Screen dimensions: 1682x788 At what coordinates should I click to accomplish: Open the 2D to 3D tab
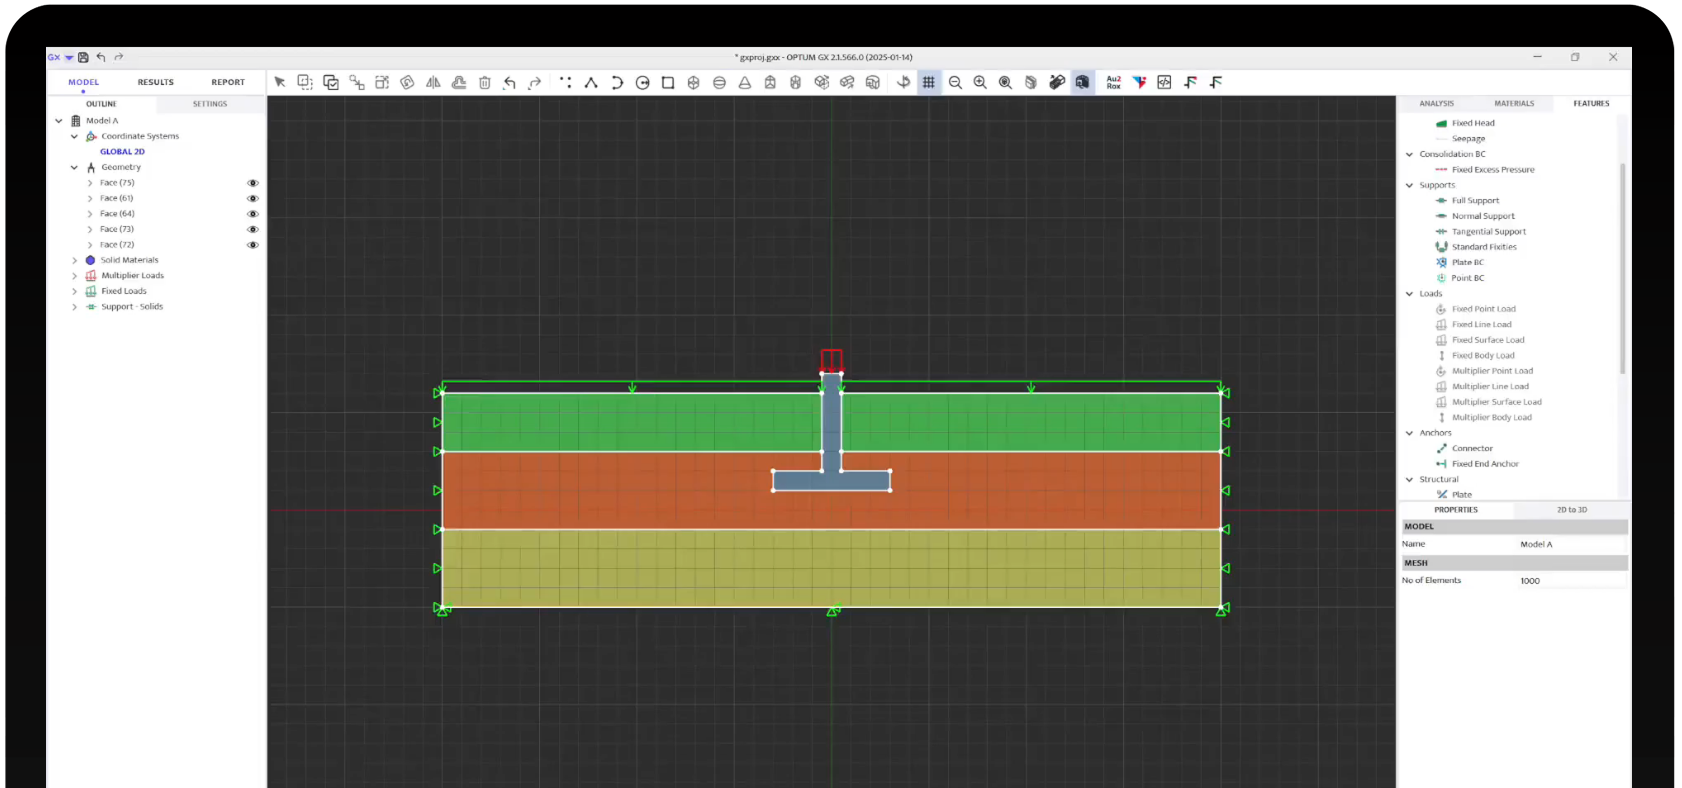[1572, 510]
